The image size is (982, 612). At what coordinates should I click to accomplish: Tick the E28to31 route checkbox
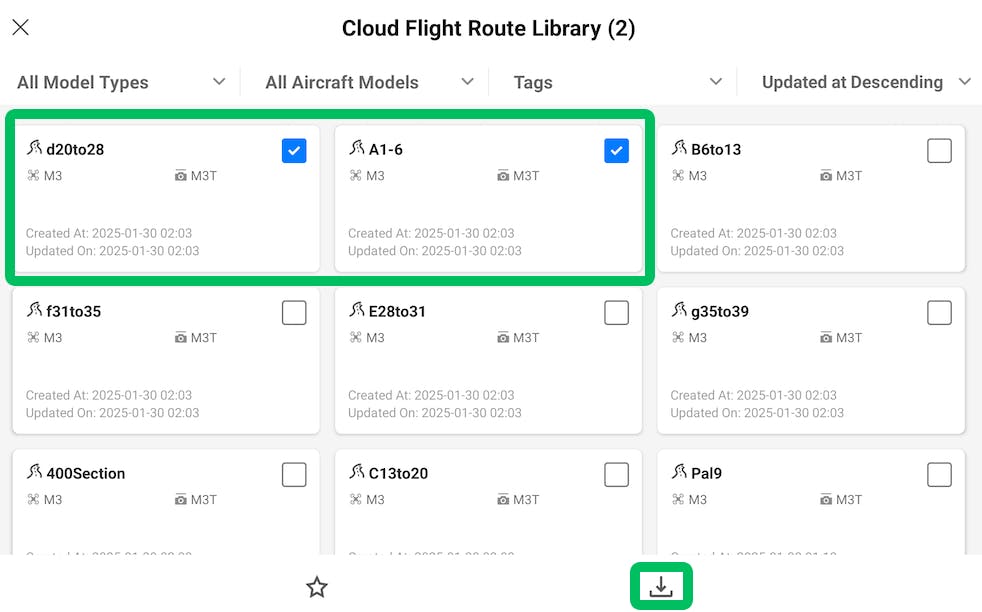pyautogui.click(x=617, y=313)
